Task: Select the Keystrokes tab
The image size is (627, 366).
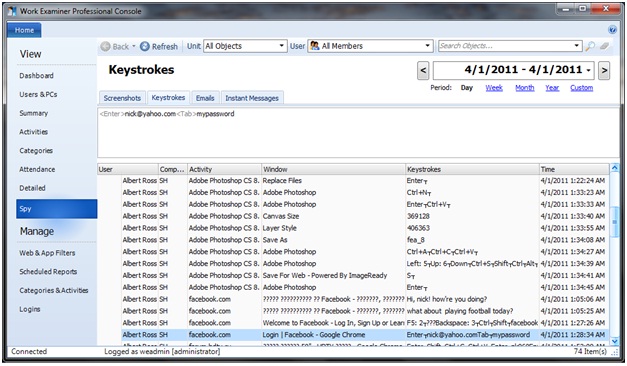Action: click(168, 97)
